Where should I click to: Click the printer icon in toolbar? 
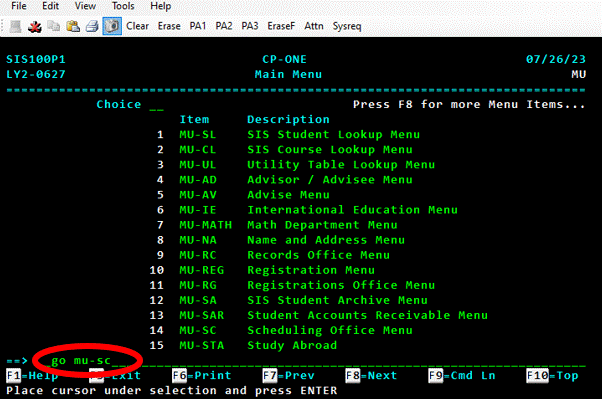tap(92, 26)
